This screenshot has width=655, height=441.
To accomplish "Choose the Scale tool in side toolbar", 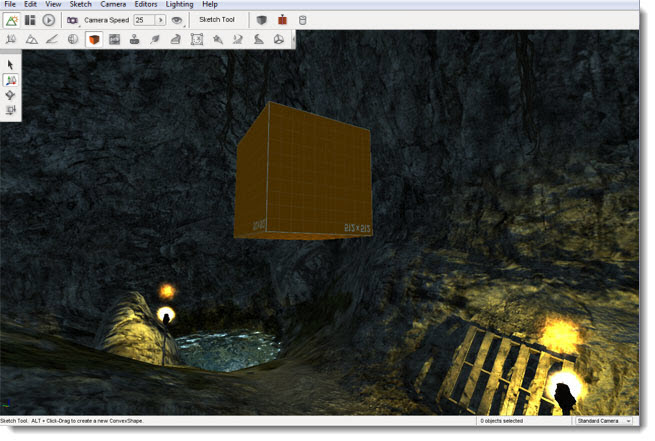I will click(x=11, y=109).
